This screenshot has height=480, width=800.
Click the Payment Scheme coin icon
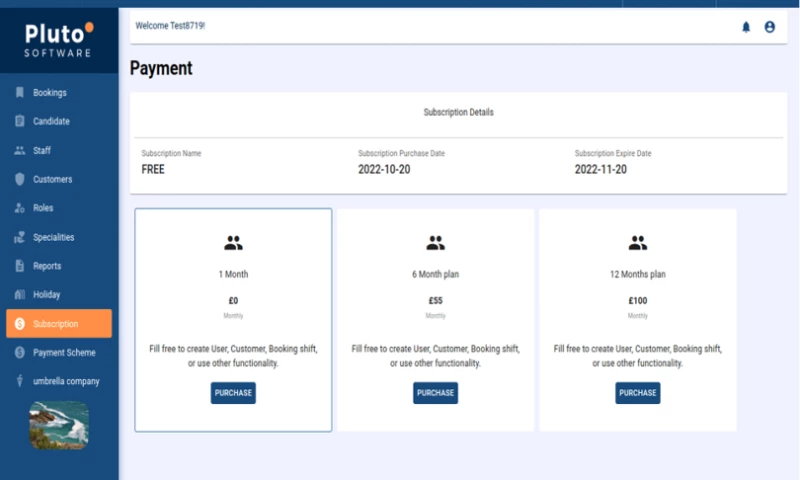[x=19, y=352]
